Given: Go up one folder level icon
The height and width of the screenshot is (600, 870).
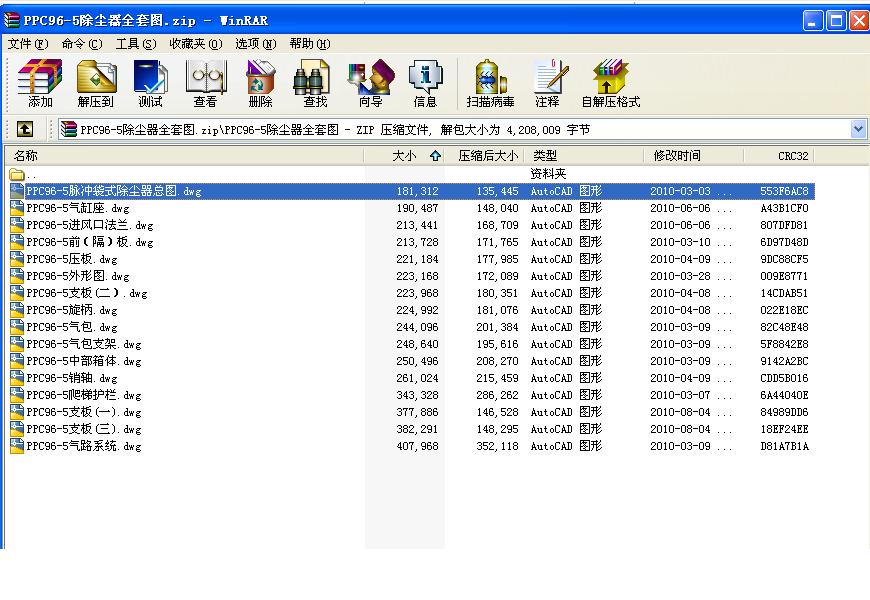Looking at the screenshot, I should tap(24, 129).
